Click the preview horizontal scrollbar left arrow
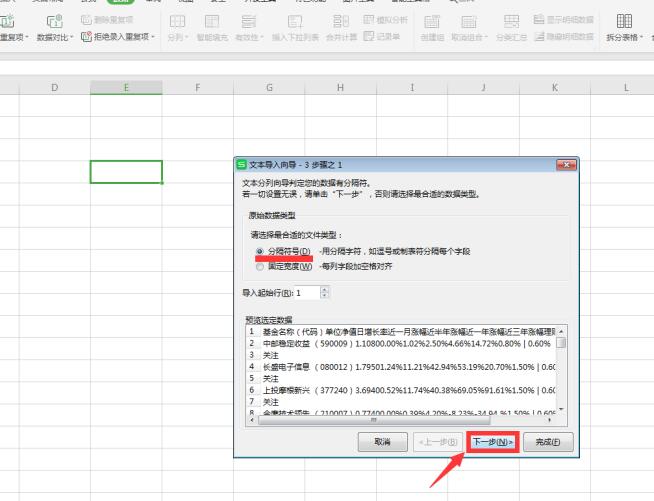Image resolution: width=654 pixels, height=501 pixels. (x=252, y=420)
